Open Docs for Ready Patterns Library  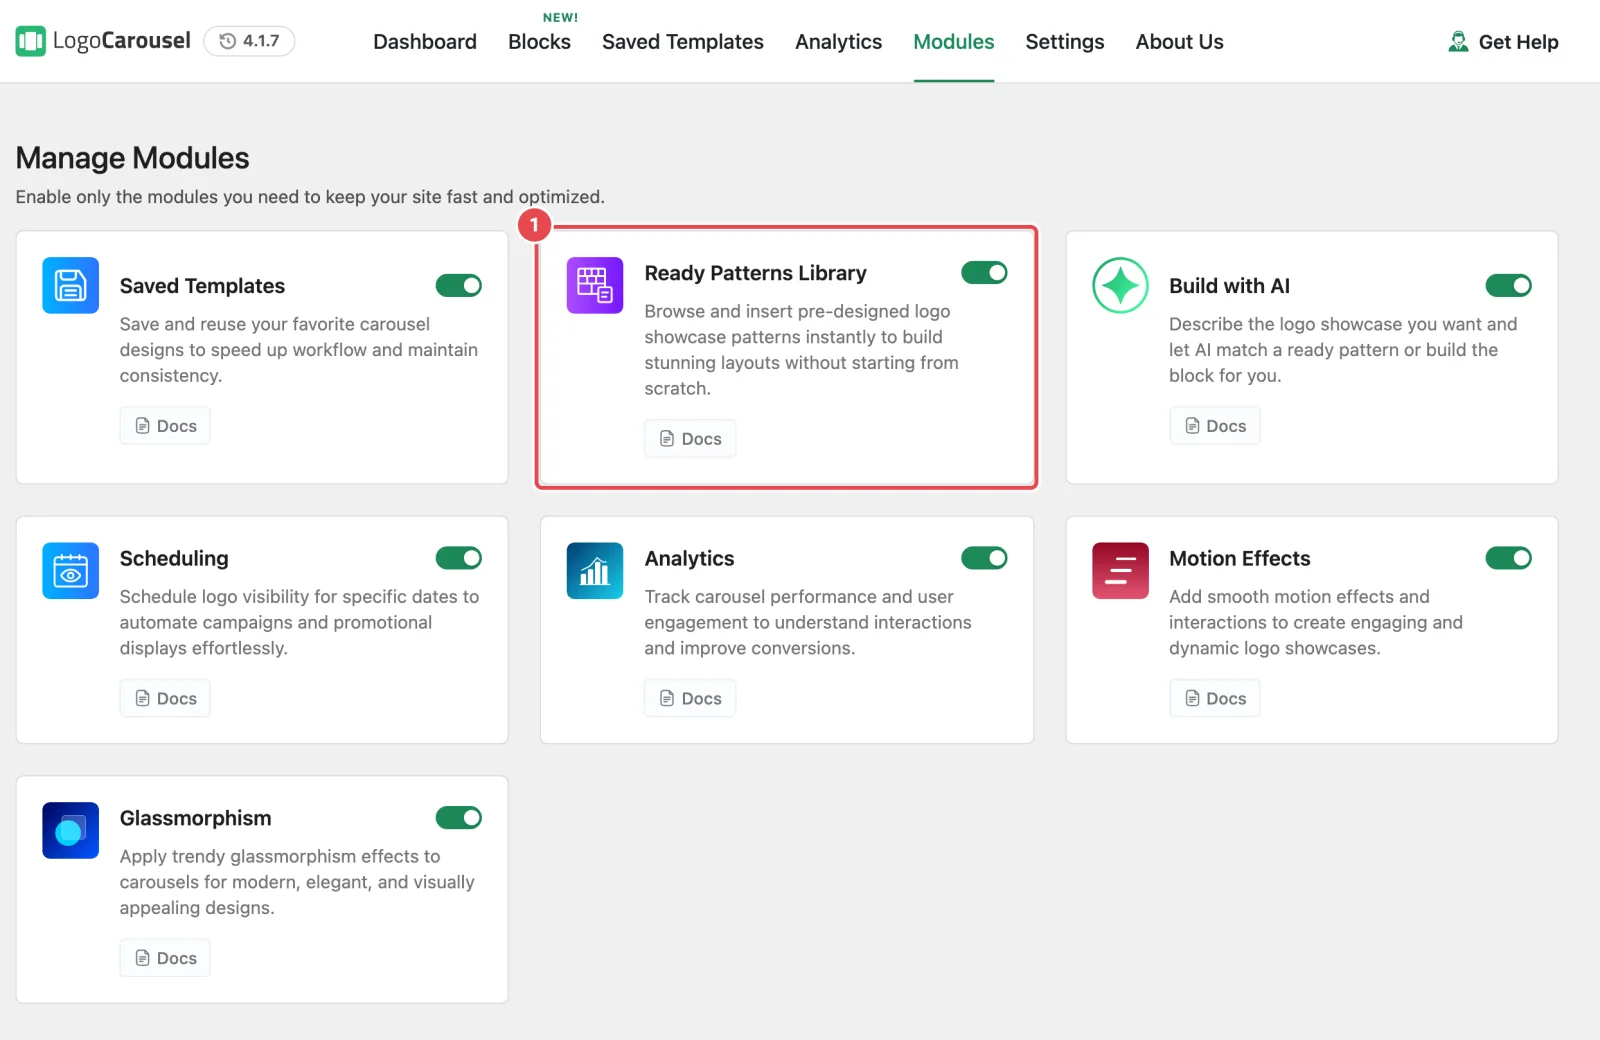pyautogui.click(x=690, y=439)
